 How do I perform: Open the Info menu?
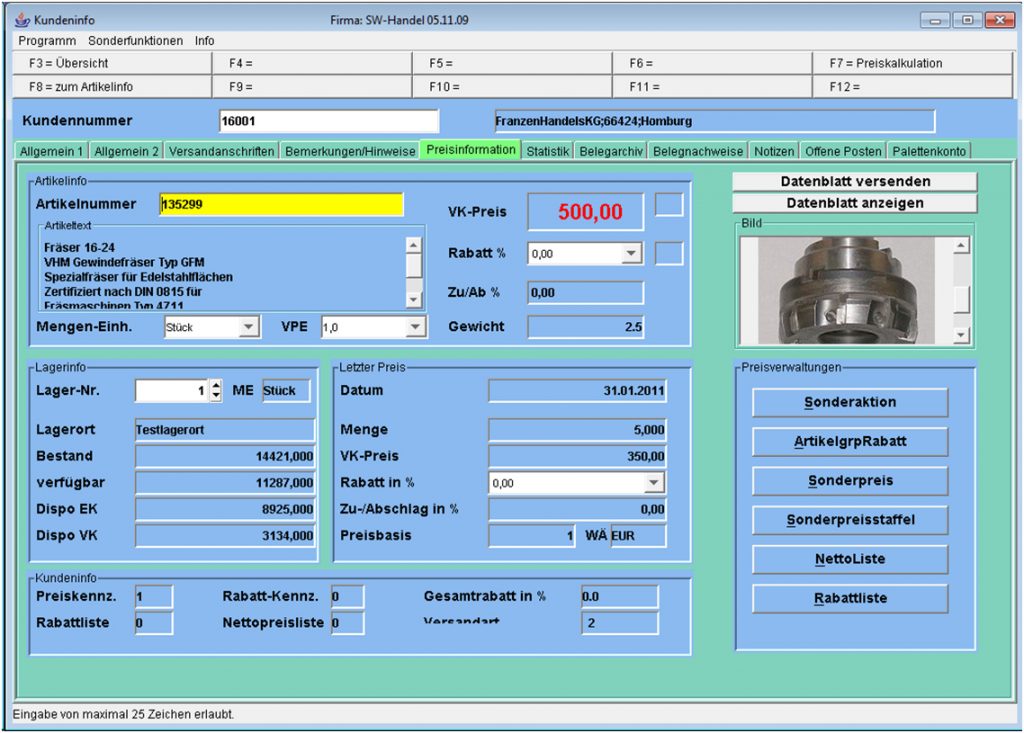tap(203, 40)
